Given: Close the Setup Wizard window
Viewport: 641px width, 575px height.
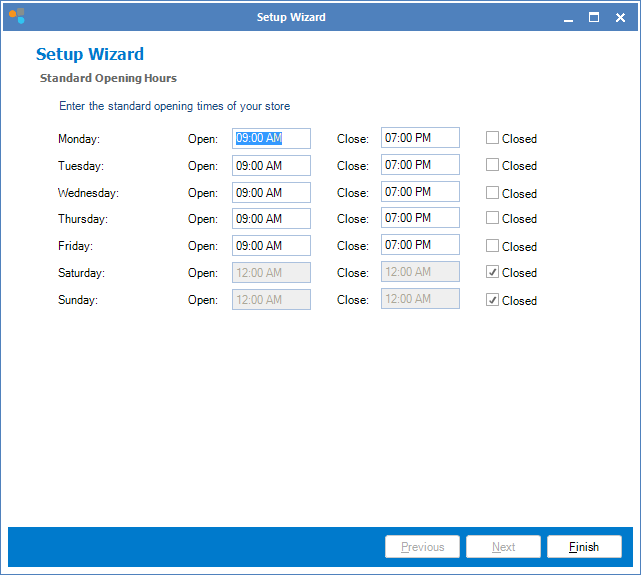Looking at the screenshot, I should click(620, 17).
